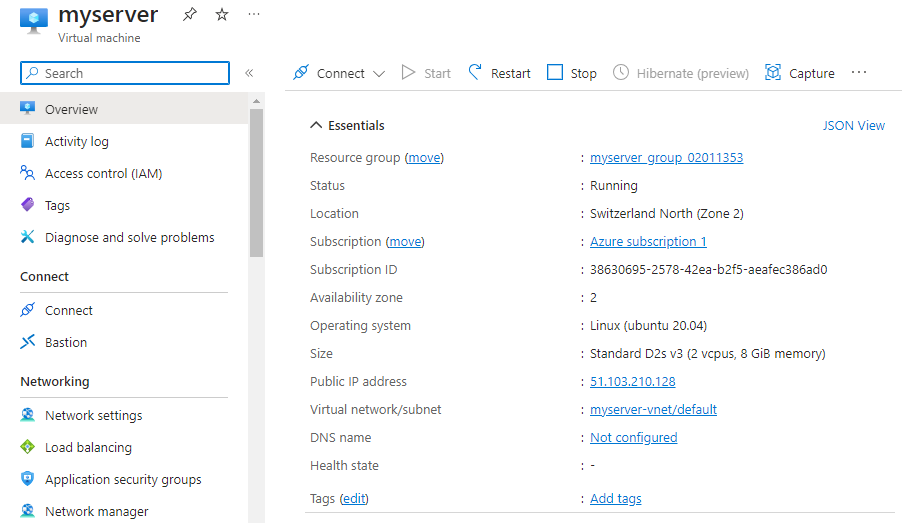Screen dimensions: 902x523
Task: Click the sidebar scrollbar up arrow
Action: pyautogui.click(x=257, y=101)
